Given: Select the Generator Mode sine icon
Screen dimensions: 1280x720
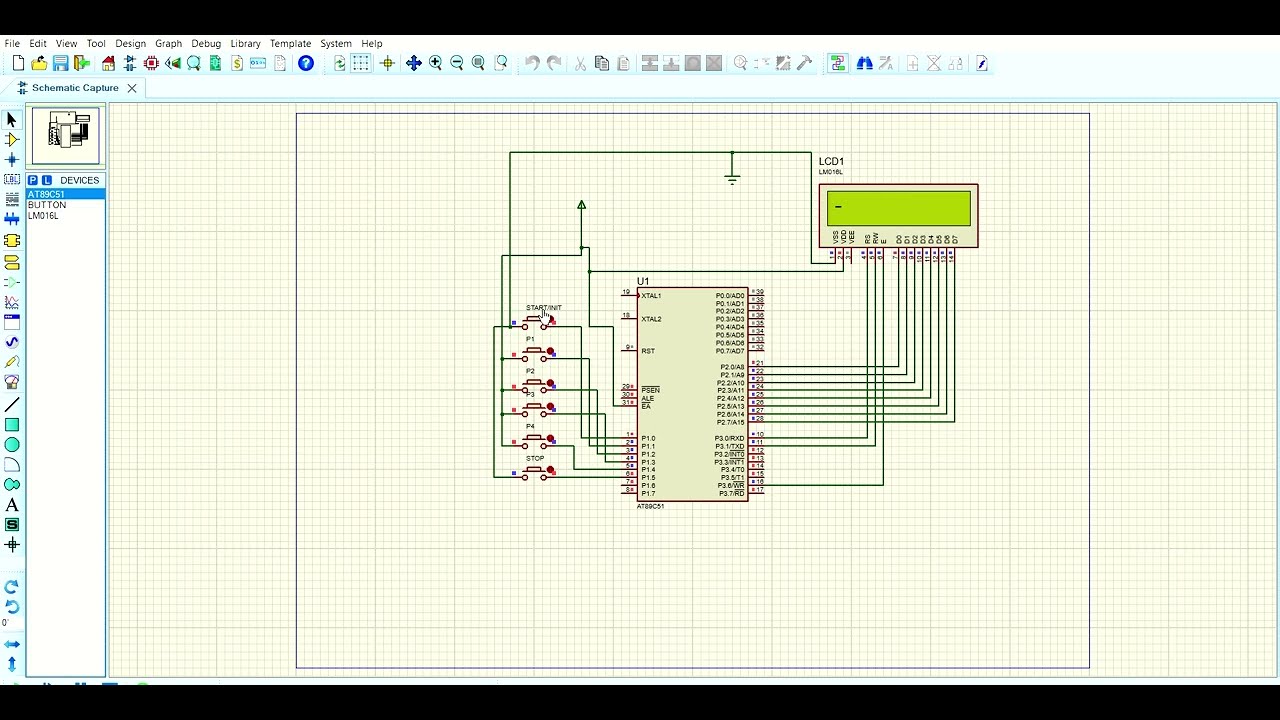Looking at the screenshot, I should (x=12, y=342).
